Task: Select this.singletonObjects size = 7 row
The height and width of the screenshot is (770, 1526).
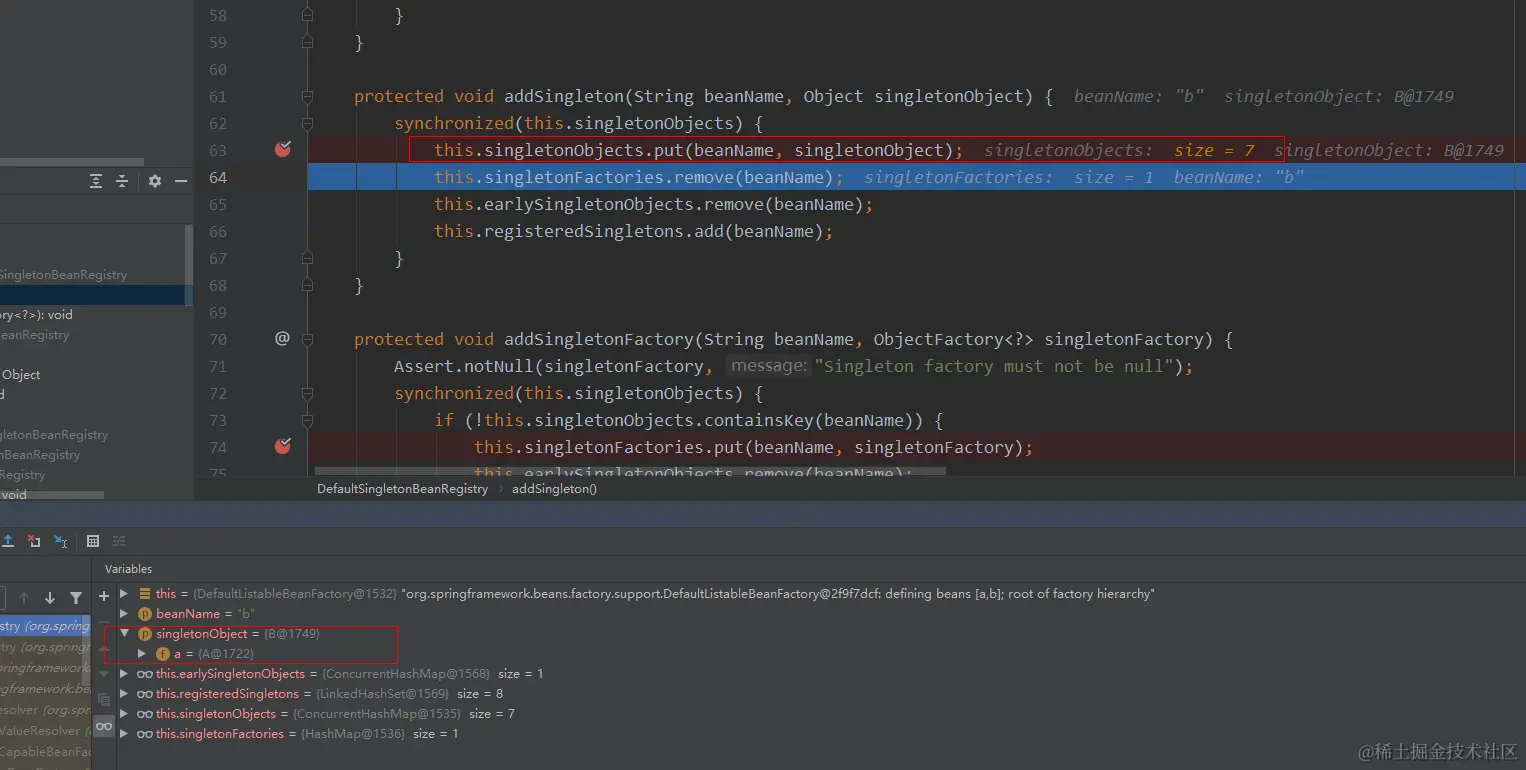Action: (821, 714)
